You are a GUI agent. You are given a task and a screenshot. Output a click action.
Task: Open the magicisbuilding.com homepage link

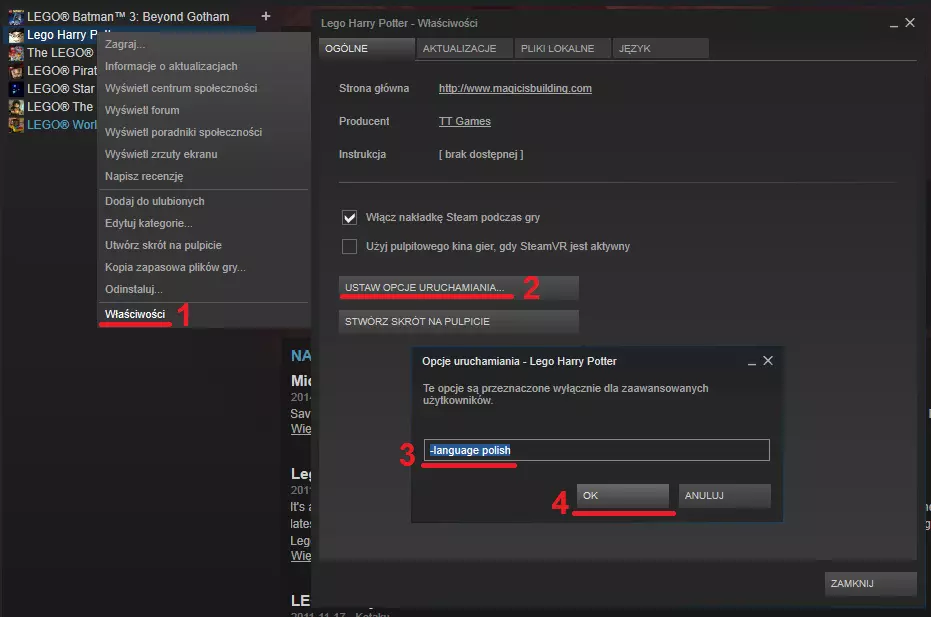pos(515,88)
